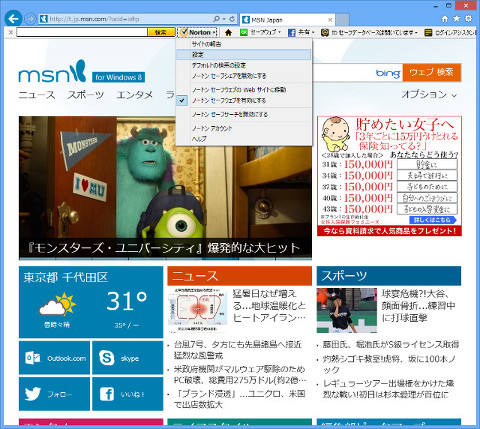Click the モンスターズ・ユニバーシティ headline caption
This screenshot has height=429, width=480.
pos(163,248)
